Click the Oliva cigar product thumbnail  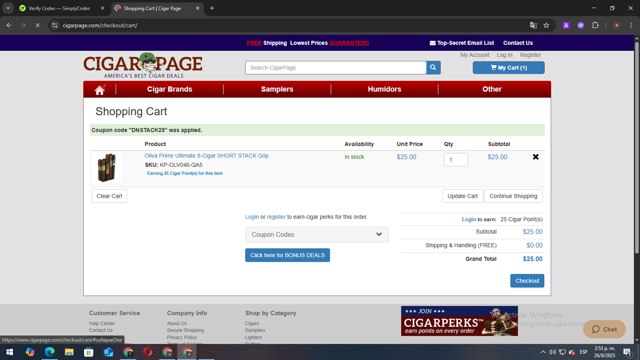click(x=107, y=167)
